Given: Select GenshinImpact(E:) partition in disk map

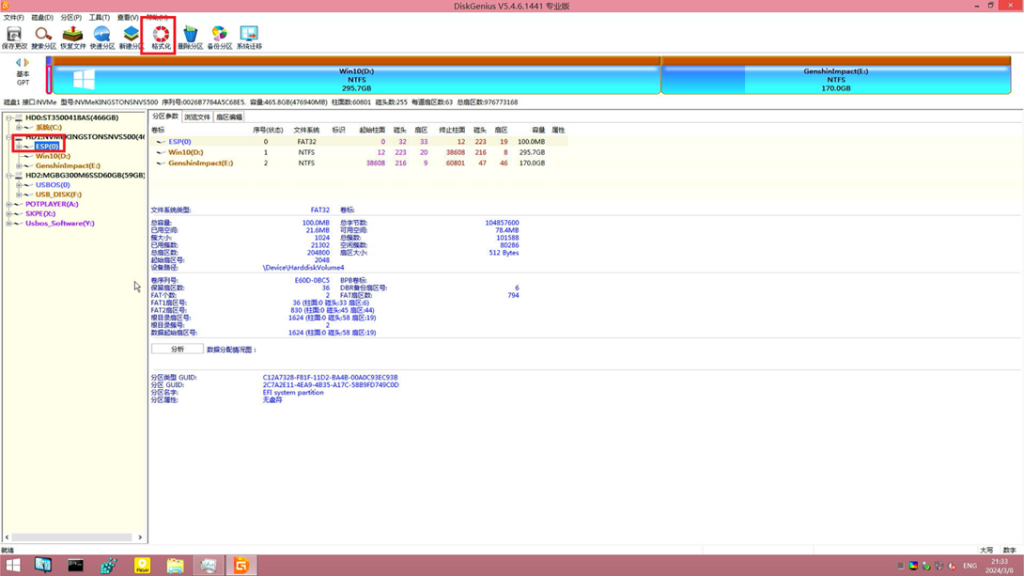Looking at the screenshot, I should [x=835, y=79].
